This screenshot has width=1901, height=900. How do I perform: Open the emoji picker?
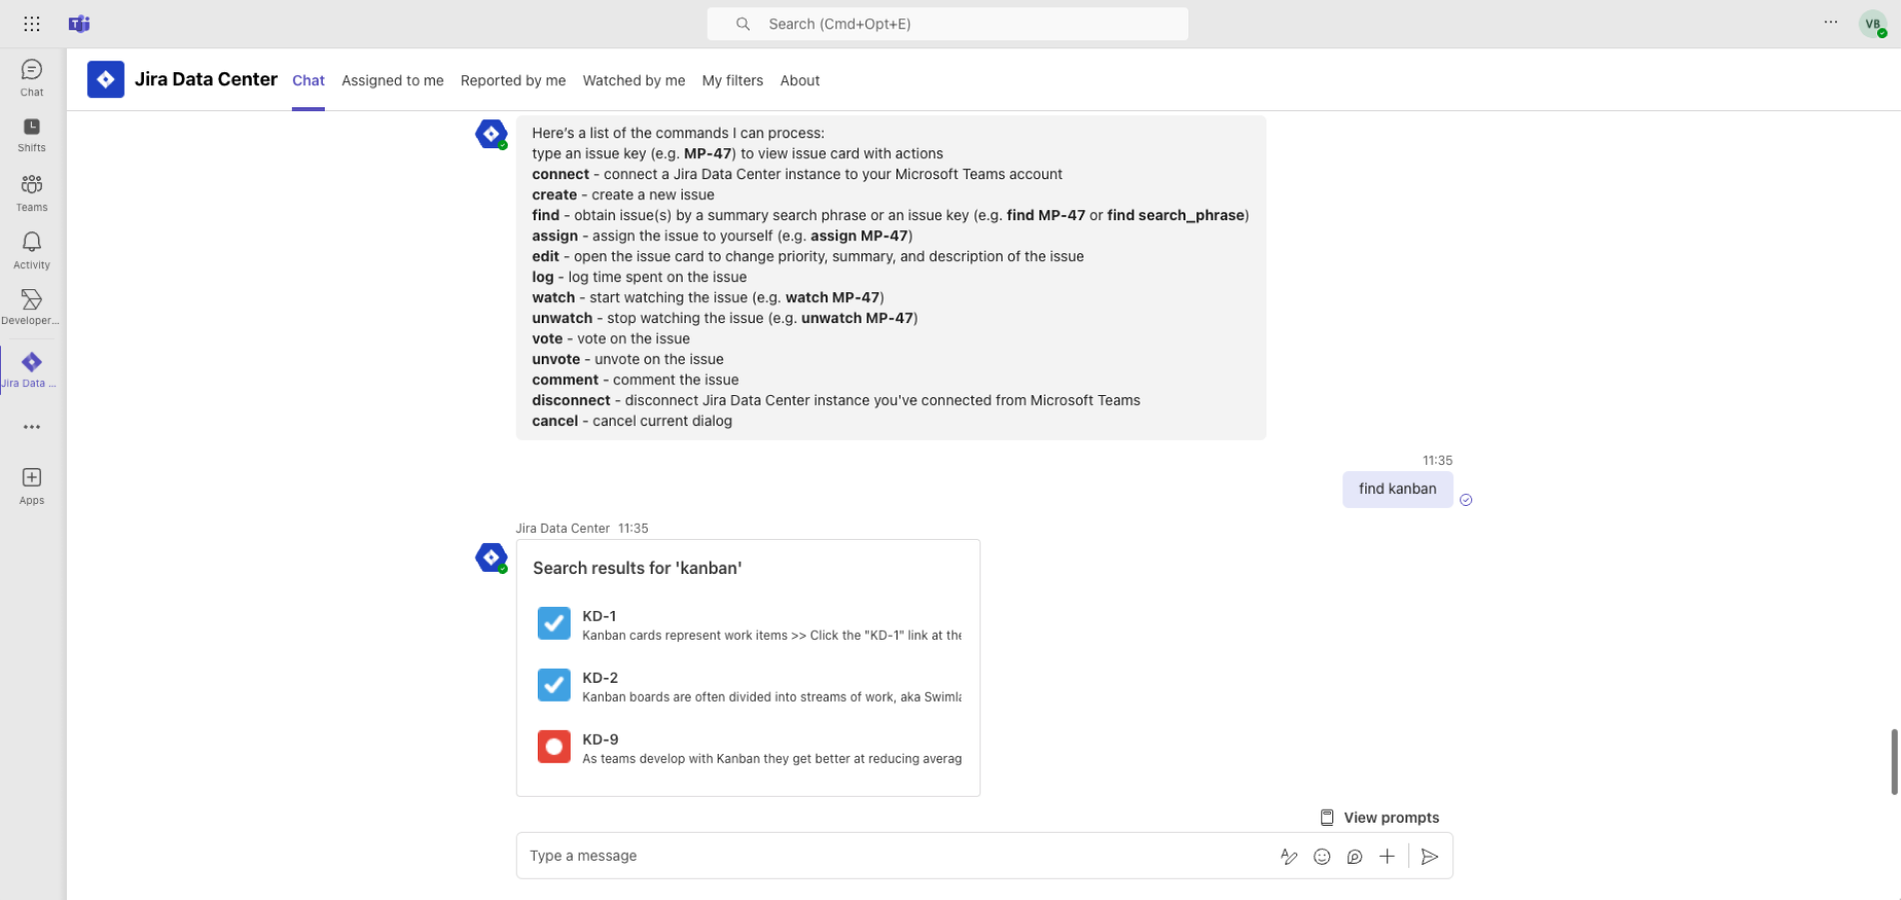point(1322,856)
